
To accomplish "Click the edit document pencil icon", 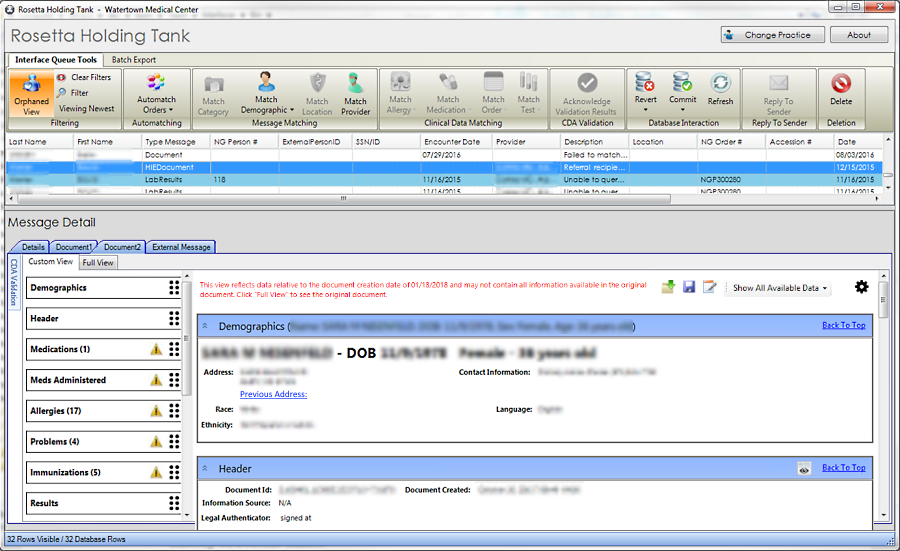I will tap(709, 287).
